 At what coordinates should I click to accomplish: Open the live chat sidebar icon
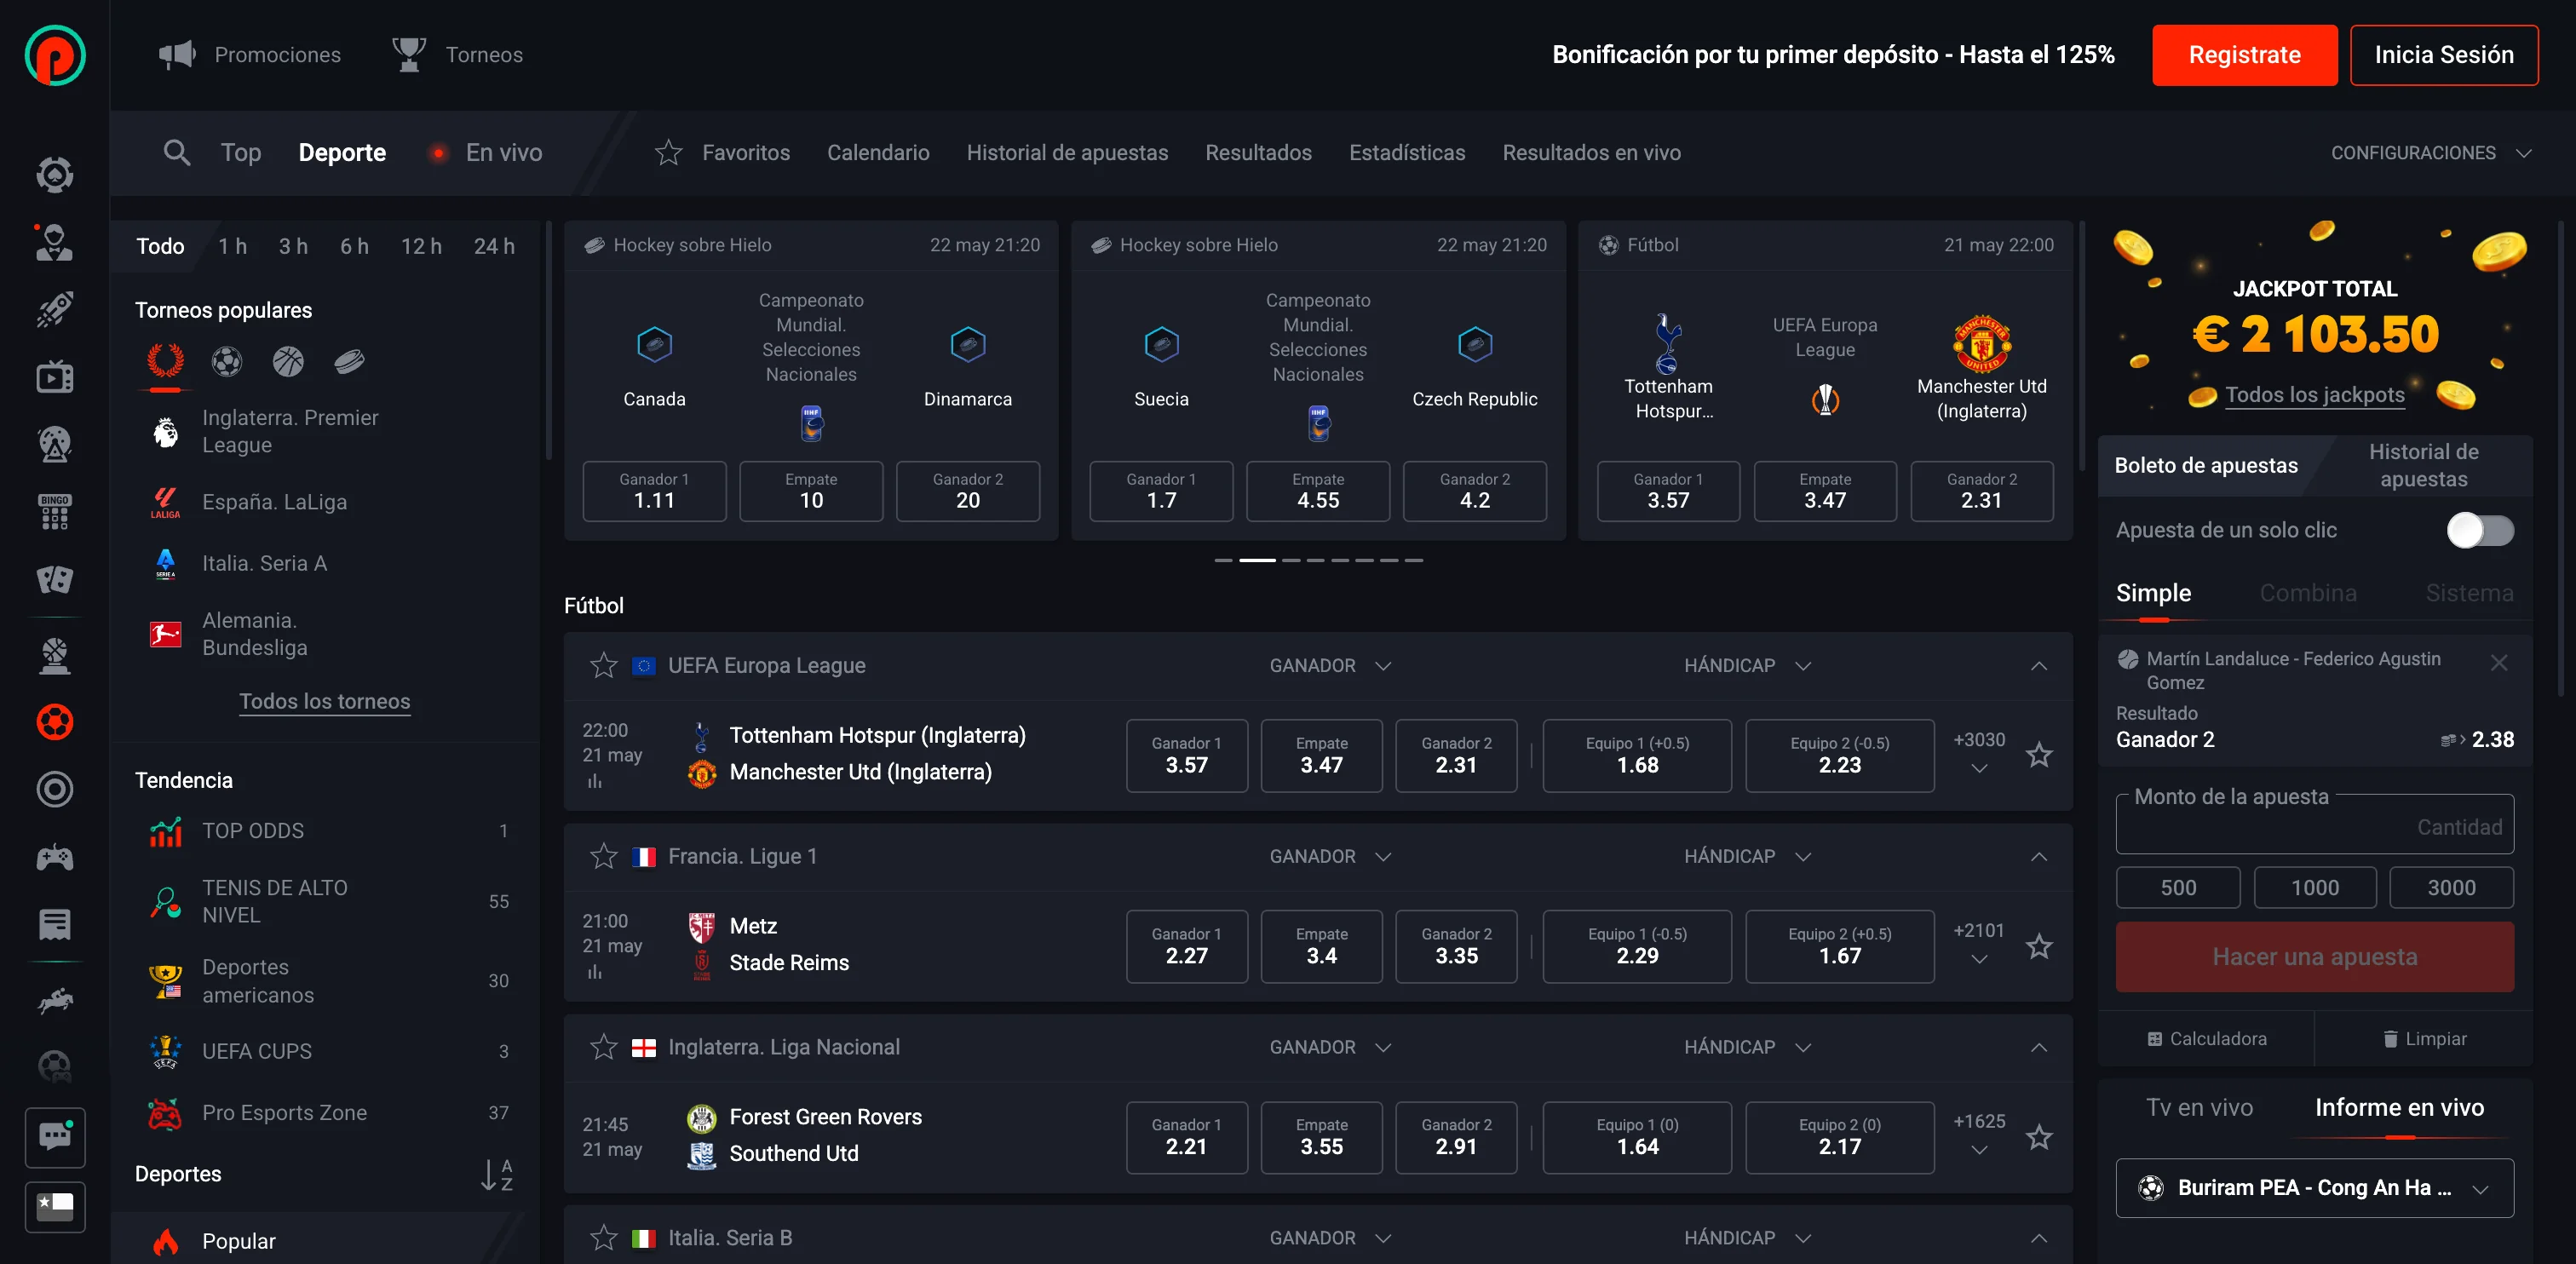click(x=55, y=1137)
